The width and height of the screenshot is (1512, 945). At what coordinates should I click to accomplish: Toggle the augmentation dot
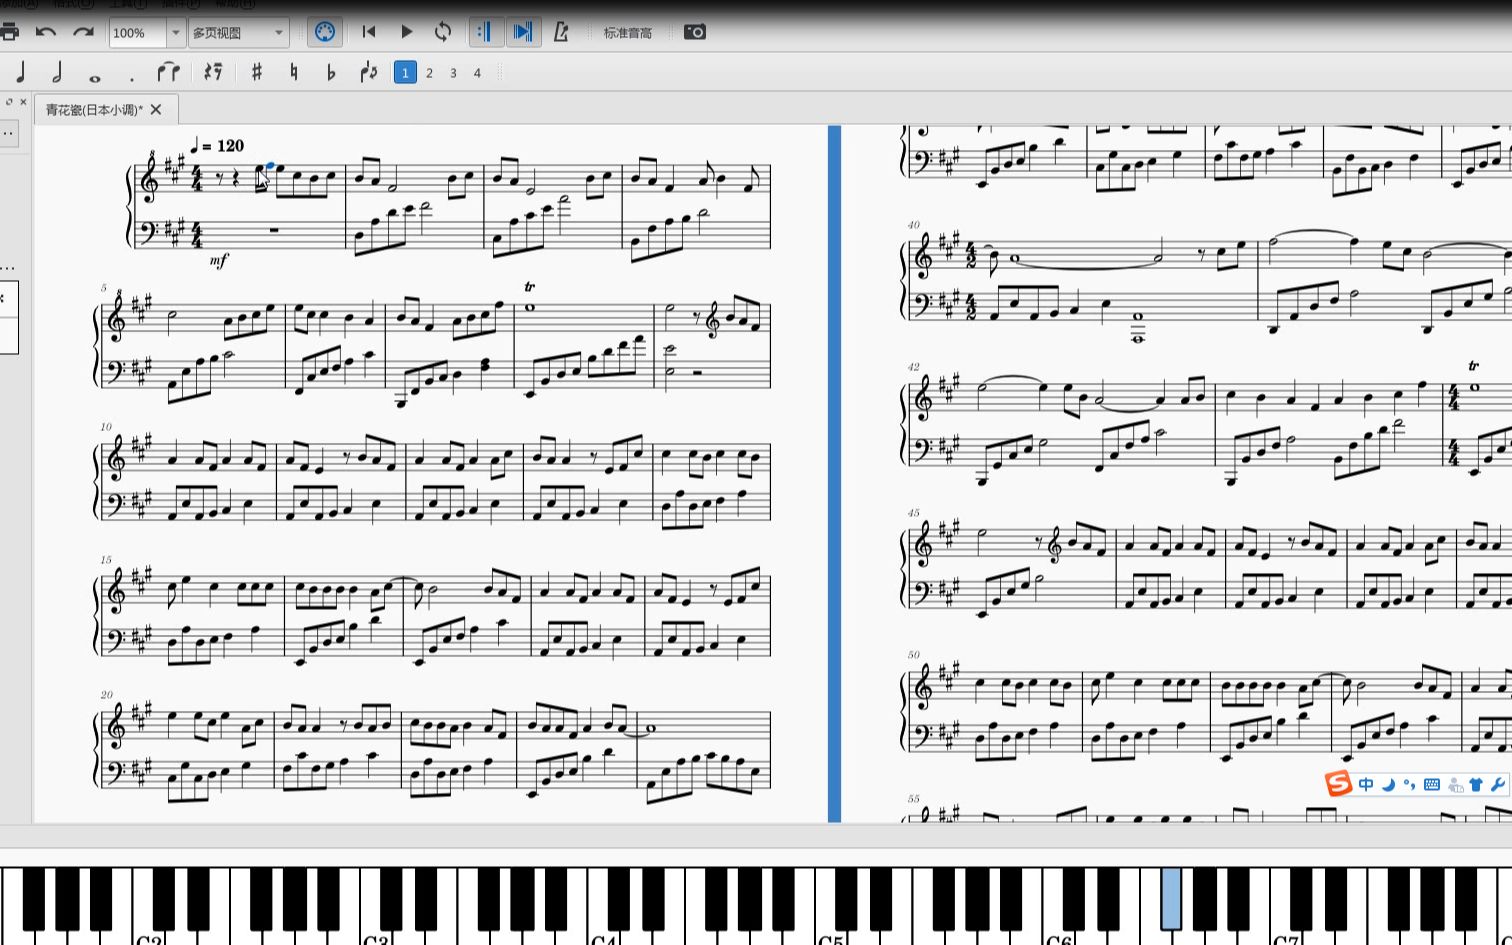point(131,78)
